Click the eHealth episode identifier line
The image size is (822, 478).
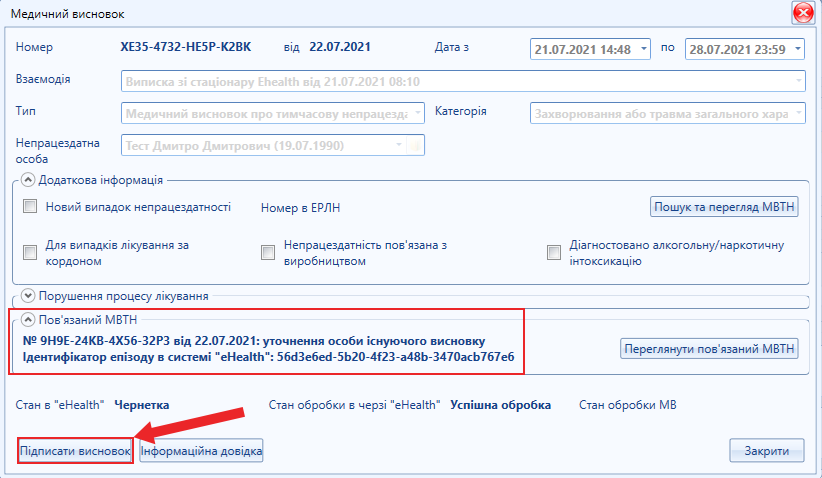click(x=268, y=357)
